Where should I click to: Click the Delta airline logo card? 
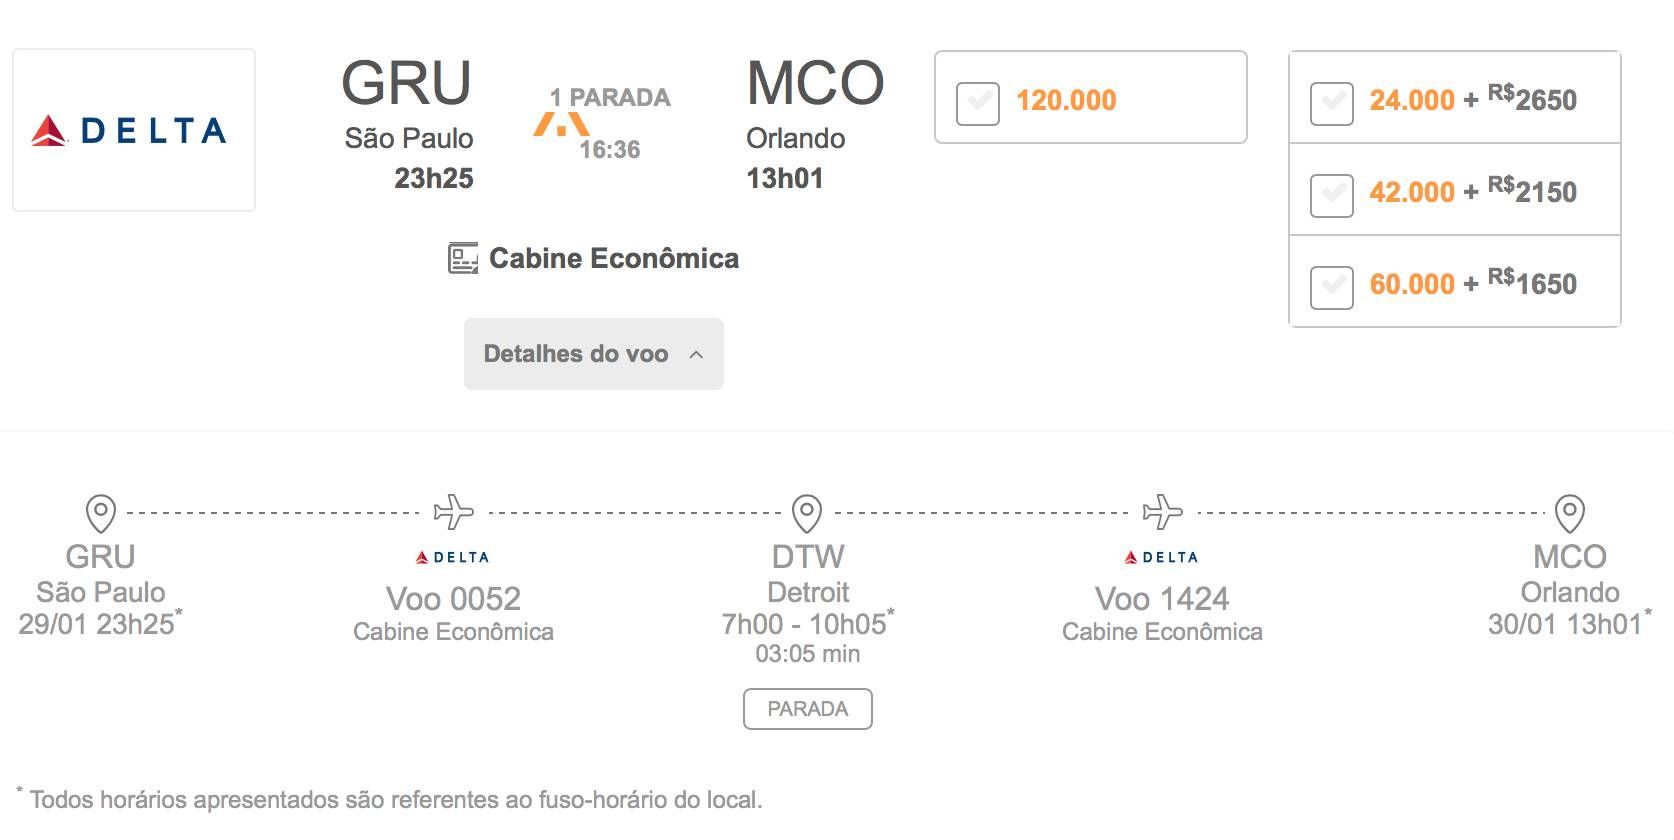coord(134,130)
